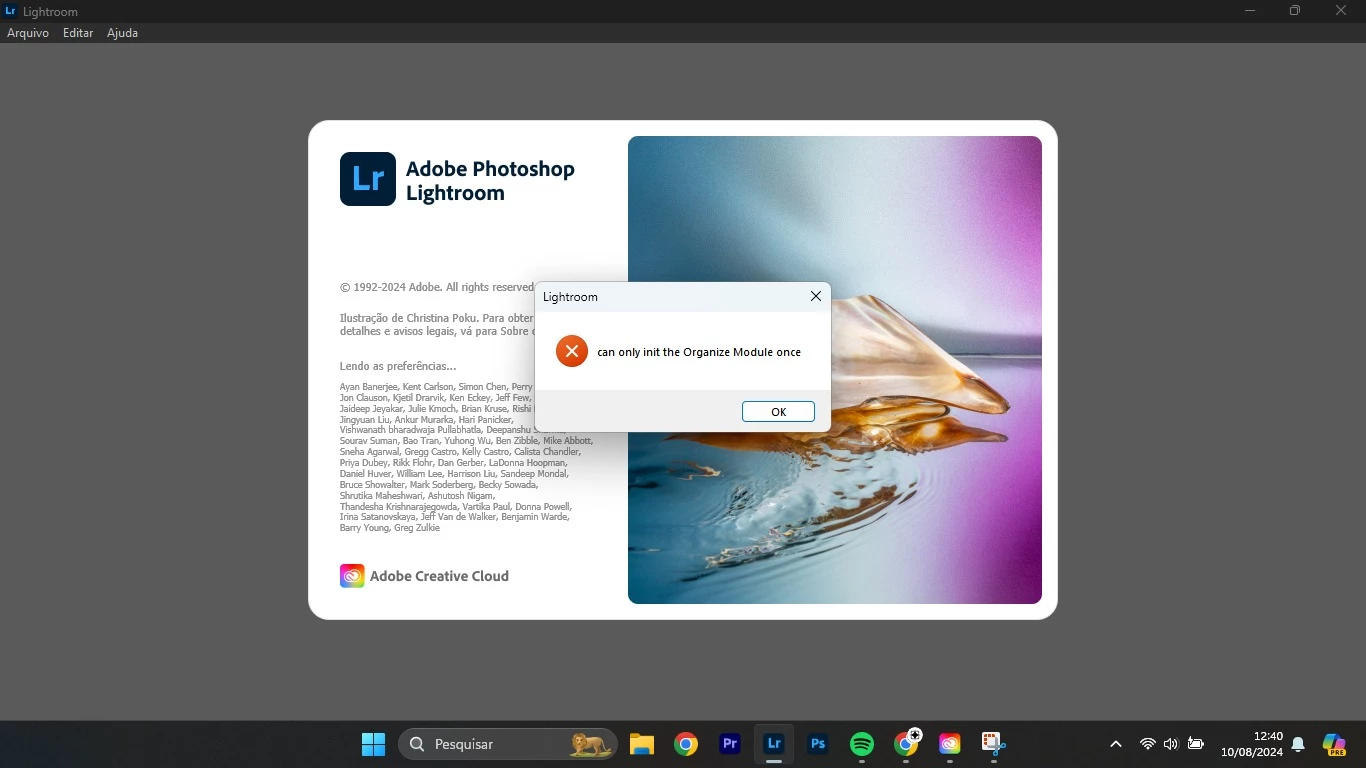
Task: Click the 'Lendo as preferências...' status text
Action: (398, 366)
